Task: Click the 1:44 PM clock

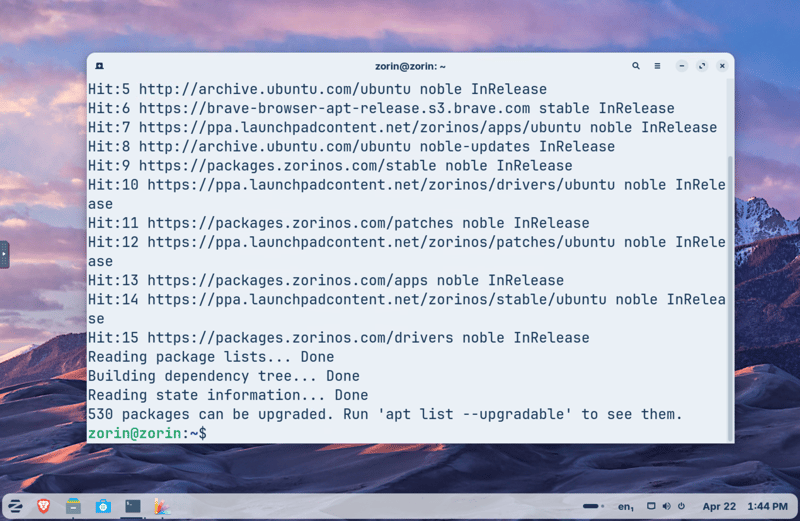Action: (x=767, y=507)
